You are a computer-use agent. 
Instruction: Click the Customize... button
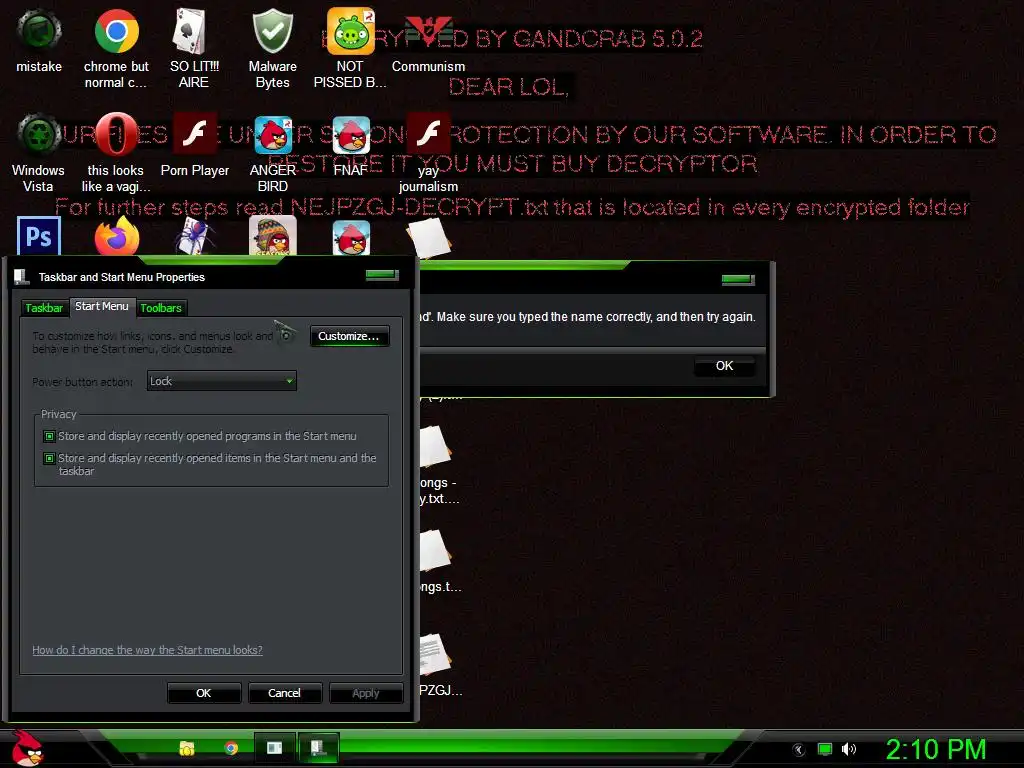(349, 336)
